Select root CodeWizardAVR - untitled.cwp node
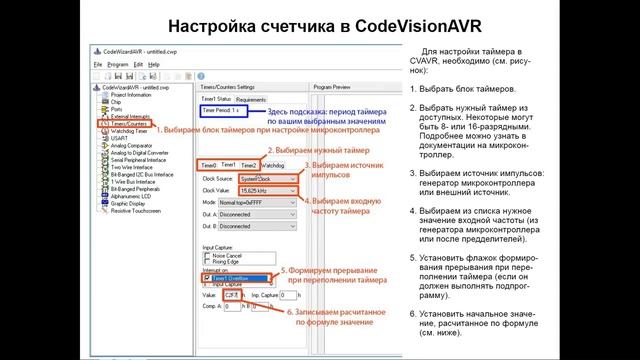This screenshot has height=360, width=640. point(136,88)
